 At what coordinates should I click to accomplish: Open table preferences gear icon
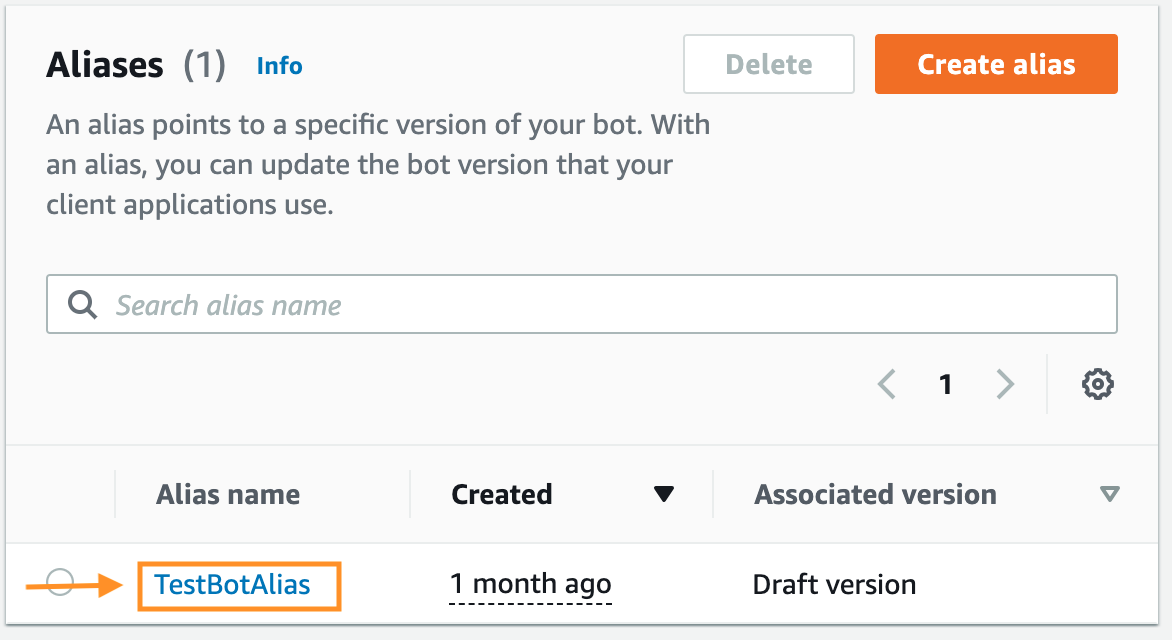click(1097, 384)
